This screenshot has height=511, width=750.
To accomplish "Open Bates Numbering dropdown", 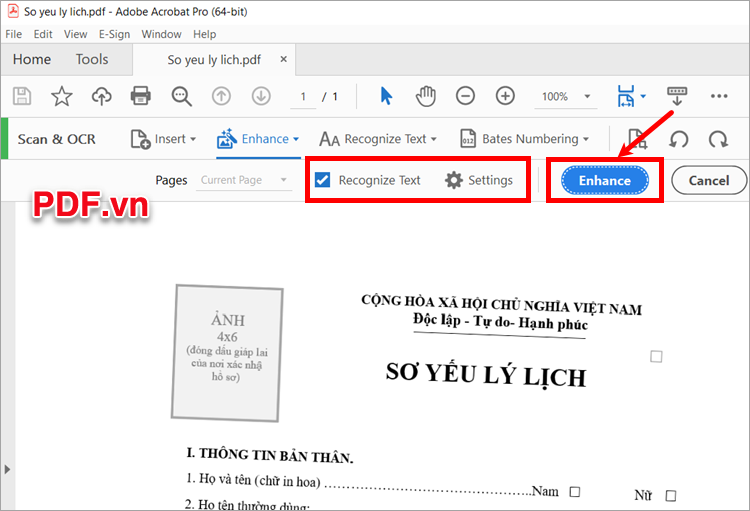I will click(524, 139).
